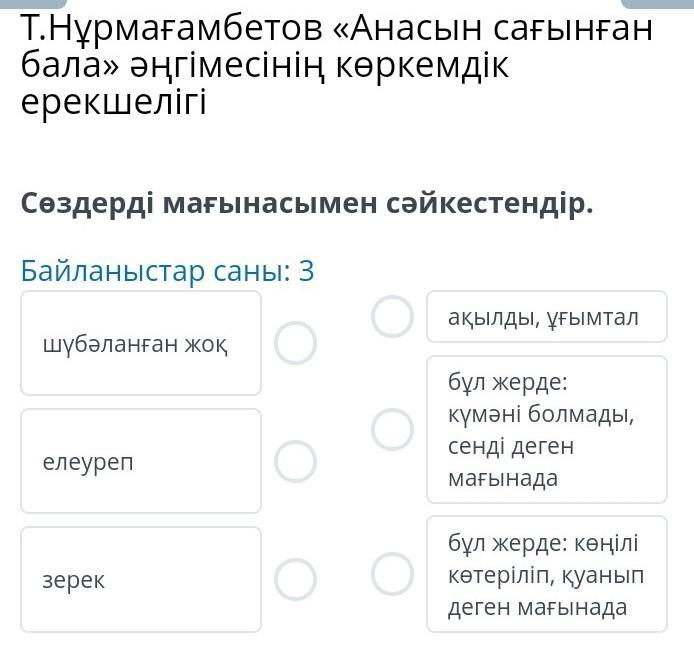Select the connector circle next to елеуреп
This screenshot has height=665, width=694.
(295, 461)
